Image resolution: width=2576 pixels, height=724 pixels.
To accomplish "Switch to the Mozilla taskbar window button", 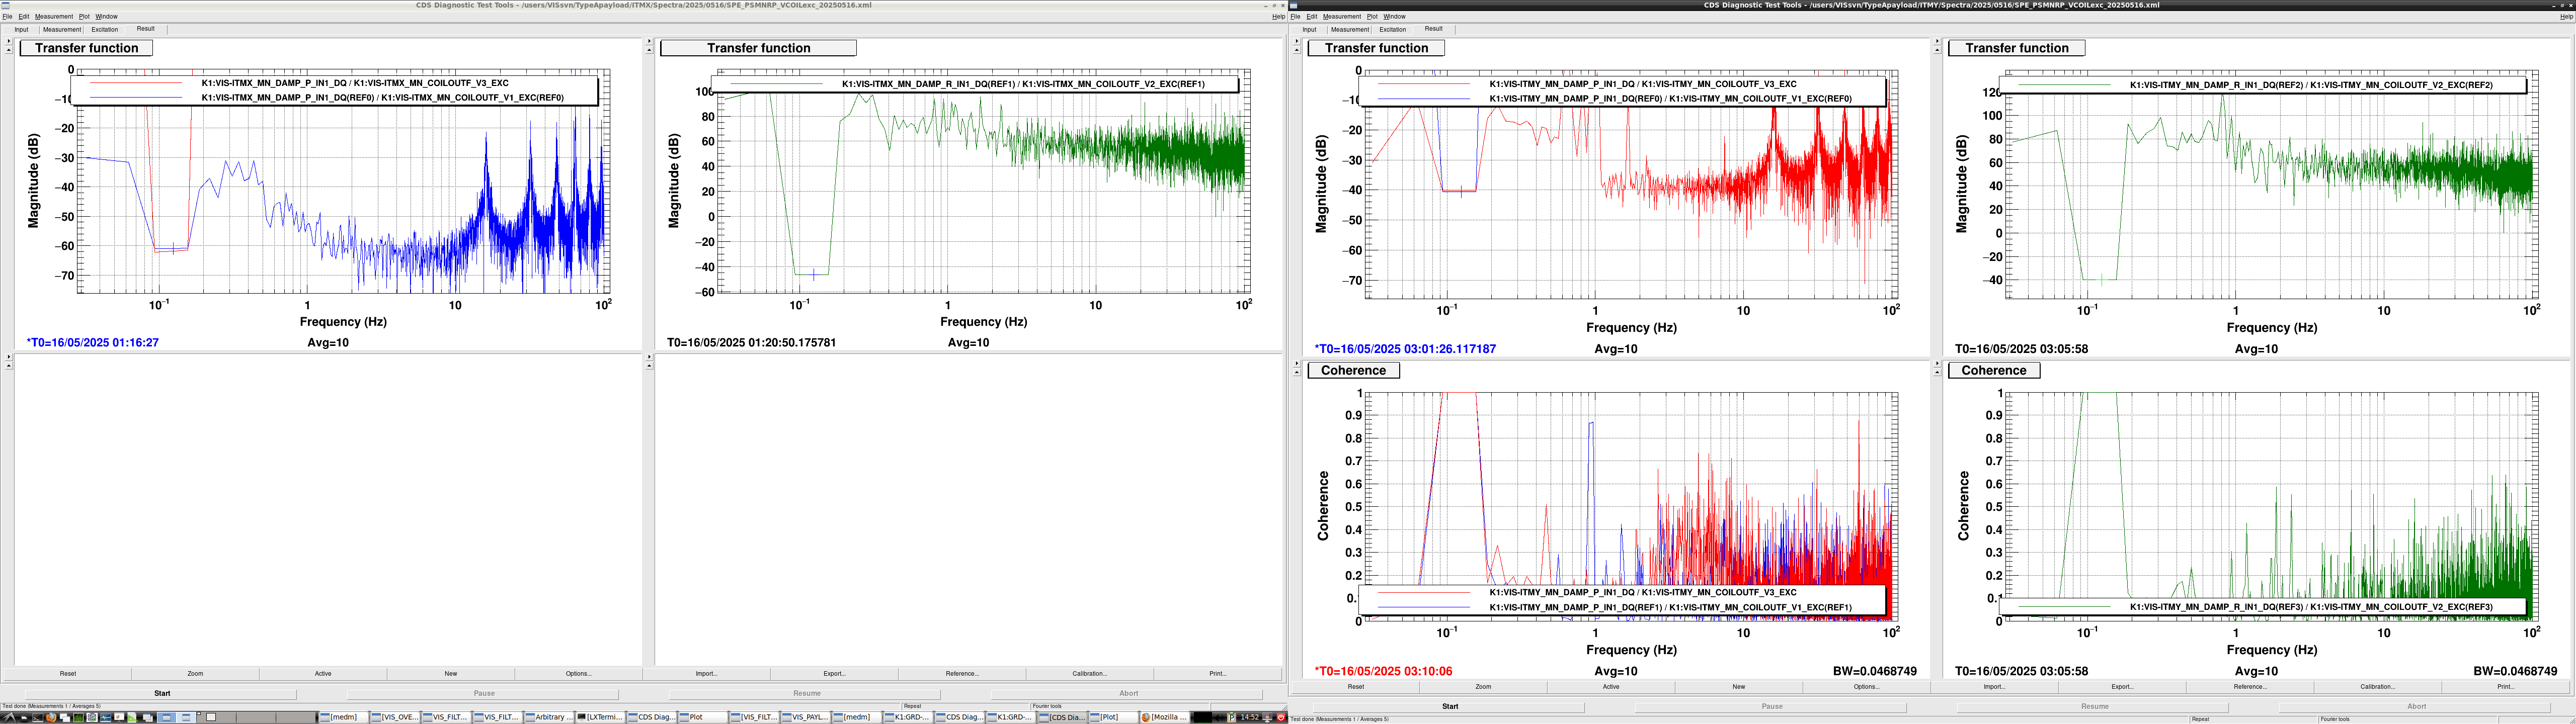I will 1164,717.
